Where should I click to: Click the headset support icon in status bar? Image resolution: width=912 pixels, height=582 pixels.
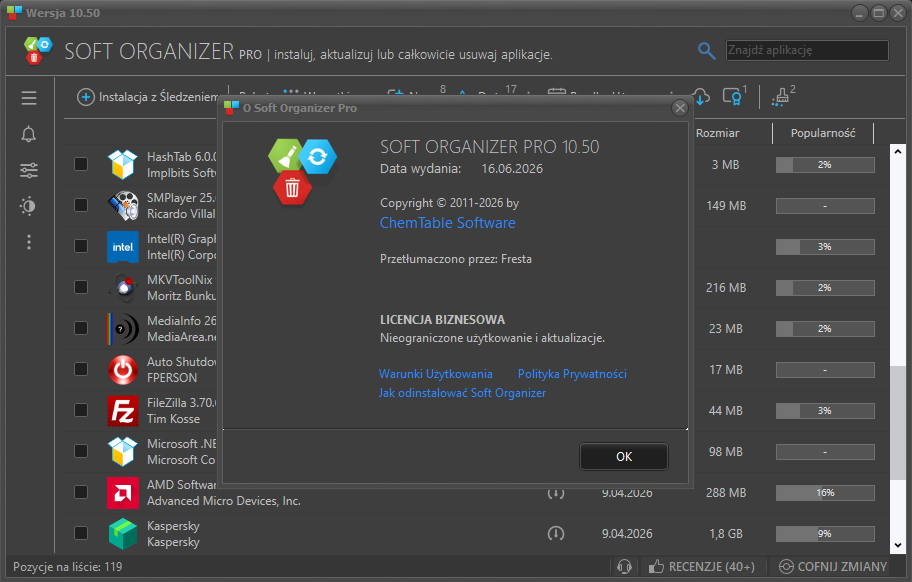coord(624,566)
